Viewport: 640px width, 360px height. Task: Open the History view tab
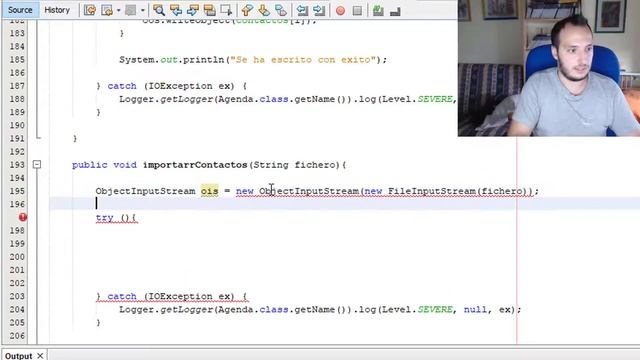pyautogui.click(x=57, y=10)
